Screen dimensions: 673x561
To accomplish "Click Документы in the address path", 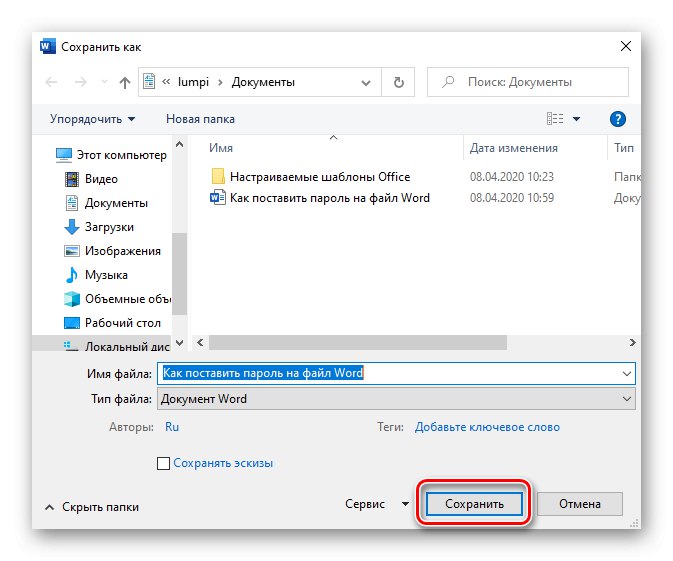I will click(263, 82).
